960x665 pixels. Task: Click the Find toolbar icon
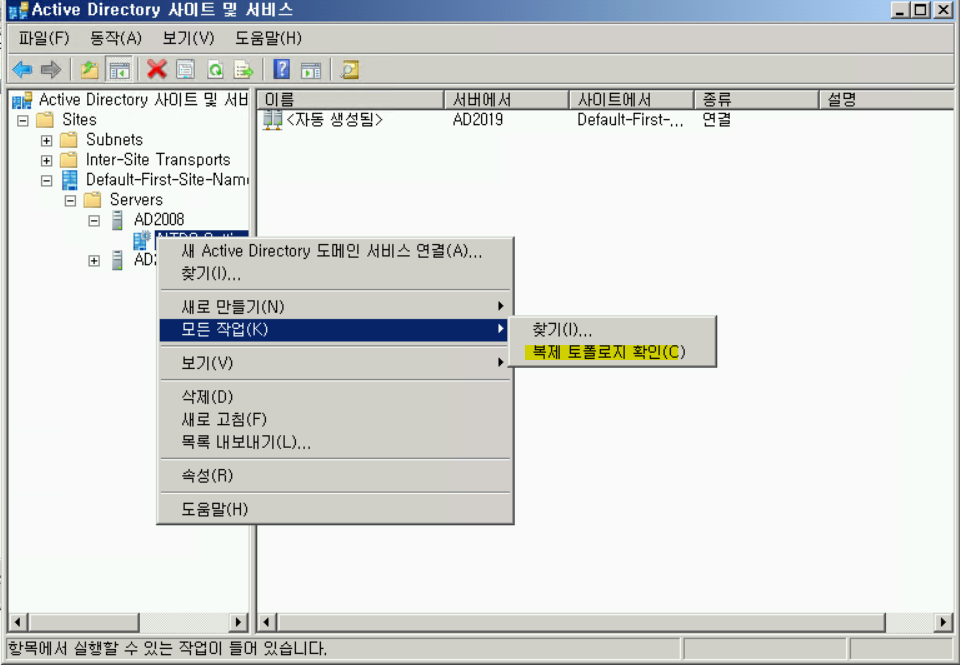point(350,70)
